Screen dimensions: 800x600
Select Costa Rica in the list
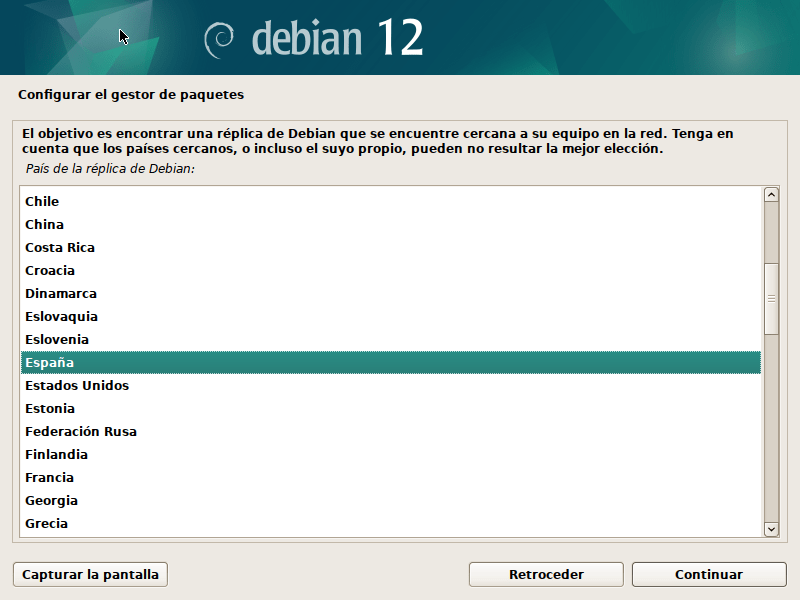click(x=391, y=247)
